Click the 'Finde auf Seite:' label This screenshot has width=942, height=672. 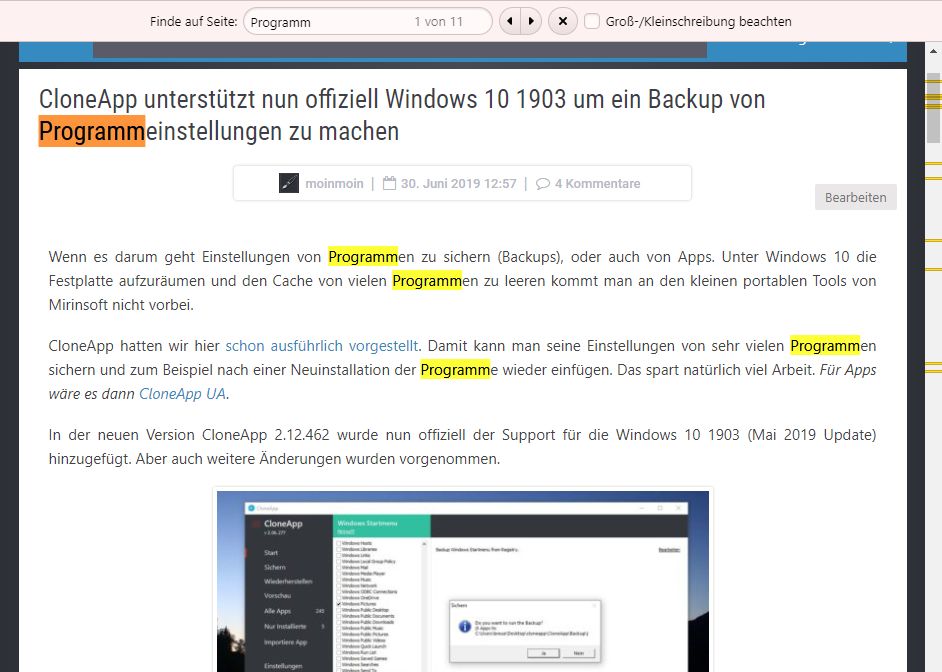[193, 22]
